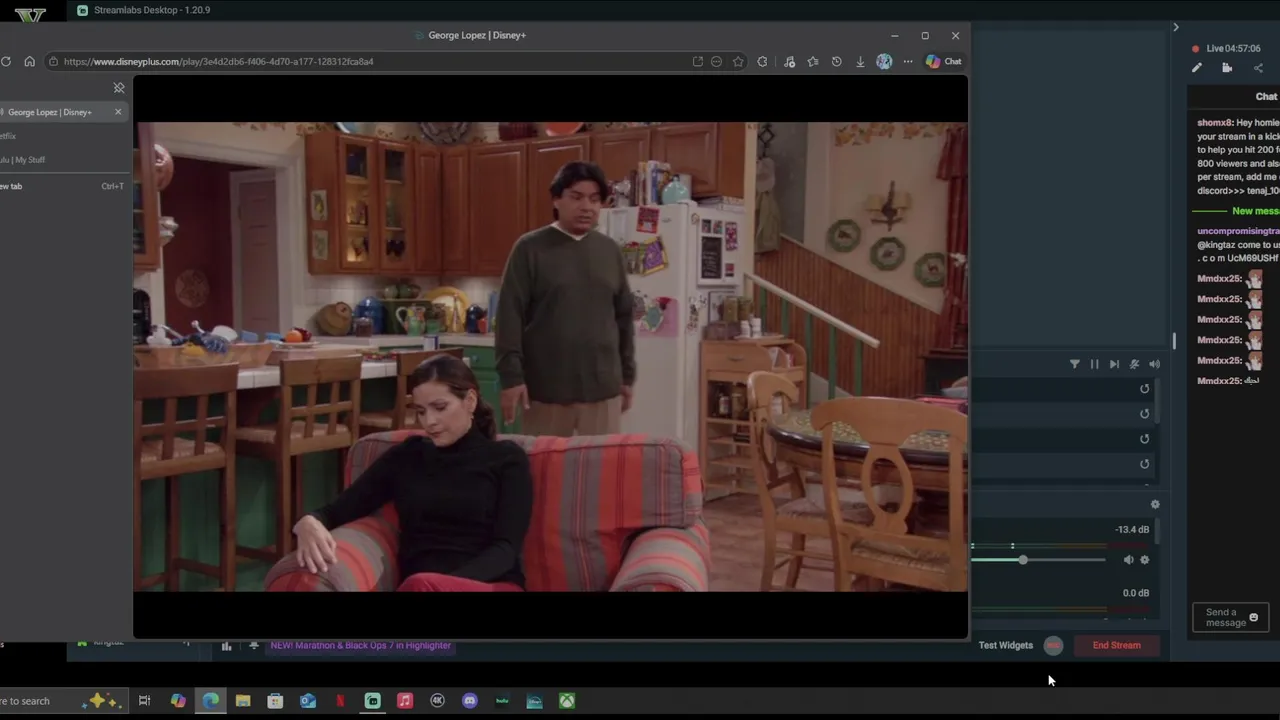
Task: Pause the replay with the pause icon
Action: coord(1094,364)
